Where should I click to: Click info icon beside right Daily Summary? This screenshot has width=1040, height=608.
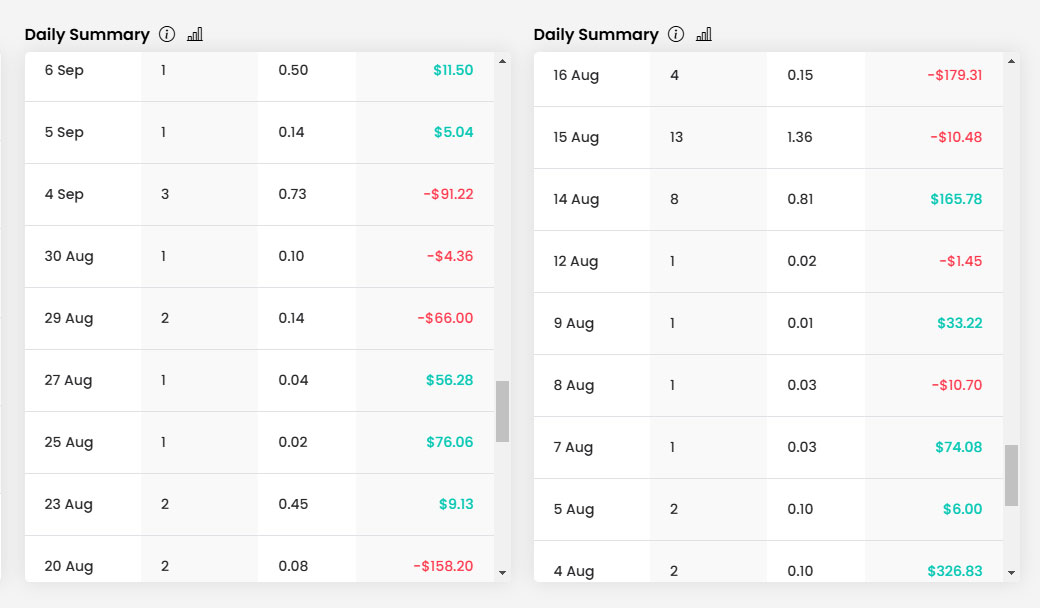(676, 34)
